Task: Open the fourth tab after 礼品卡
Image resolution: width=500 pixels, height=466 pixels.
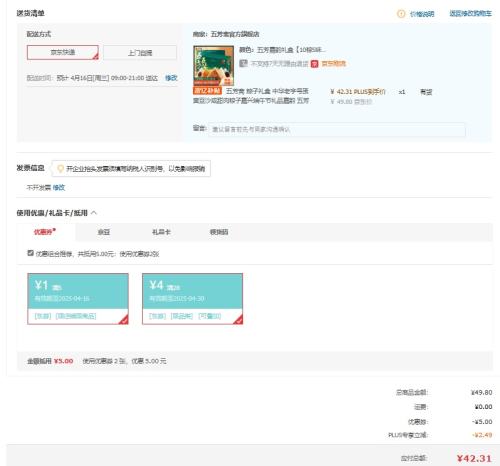Action: pos(219,232)
